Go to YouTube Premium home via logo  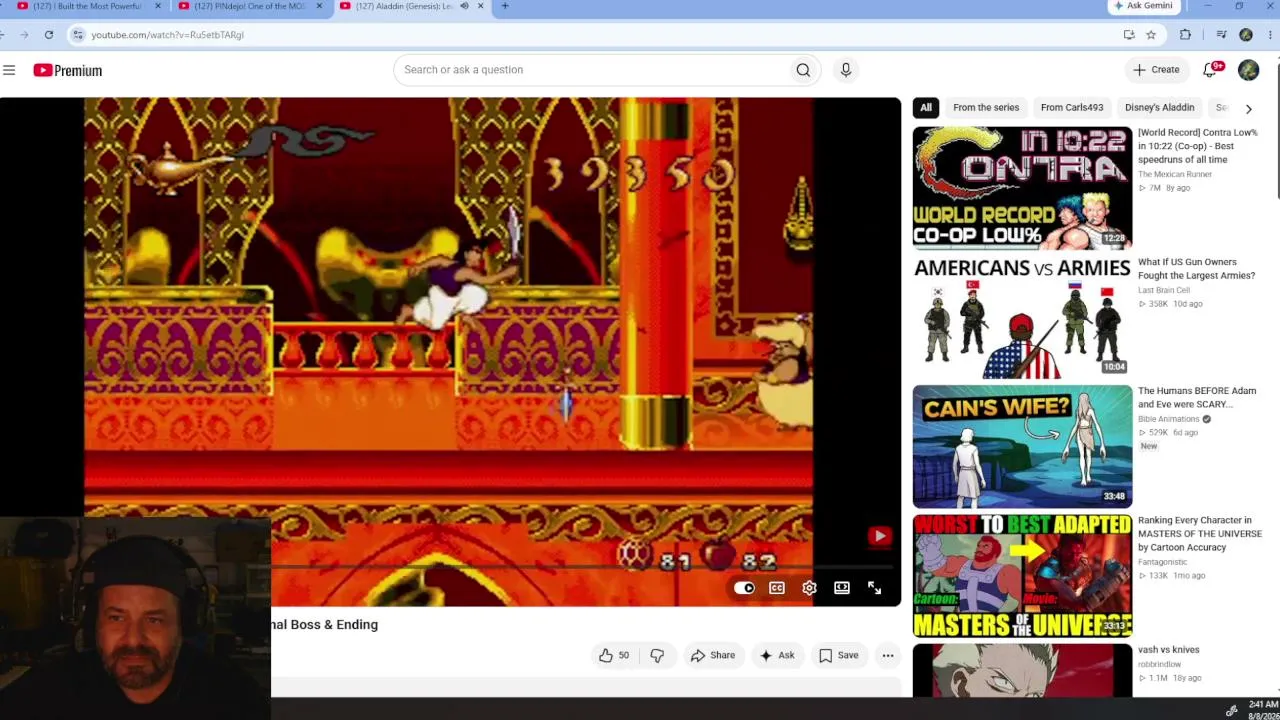click(x=67, y=70)
